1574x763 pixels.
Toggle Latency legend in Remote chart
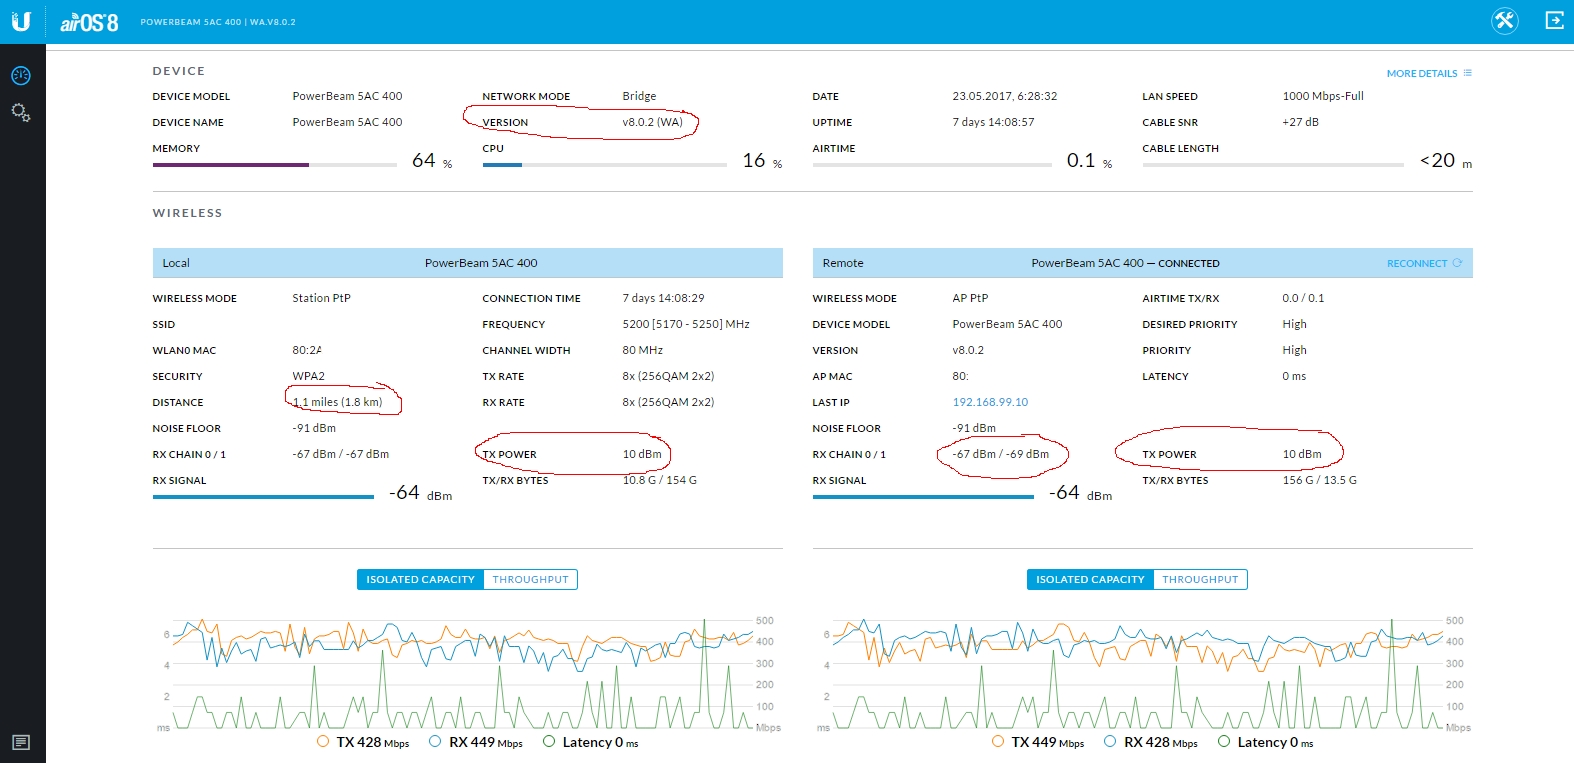(x=1266, y=742)
